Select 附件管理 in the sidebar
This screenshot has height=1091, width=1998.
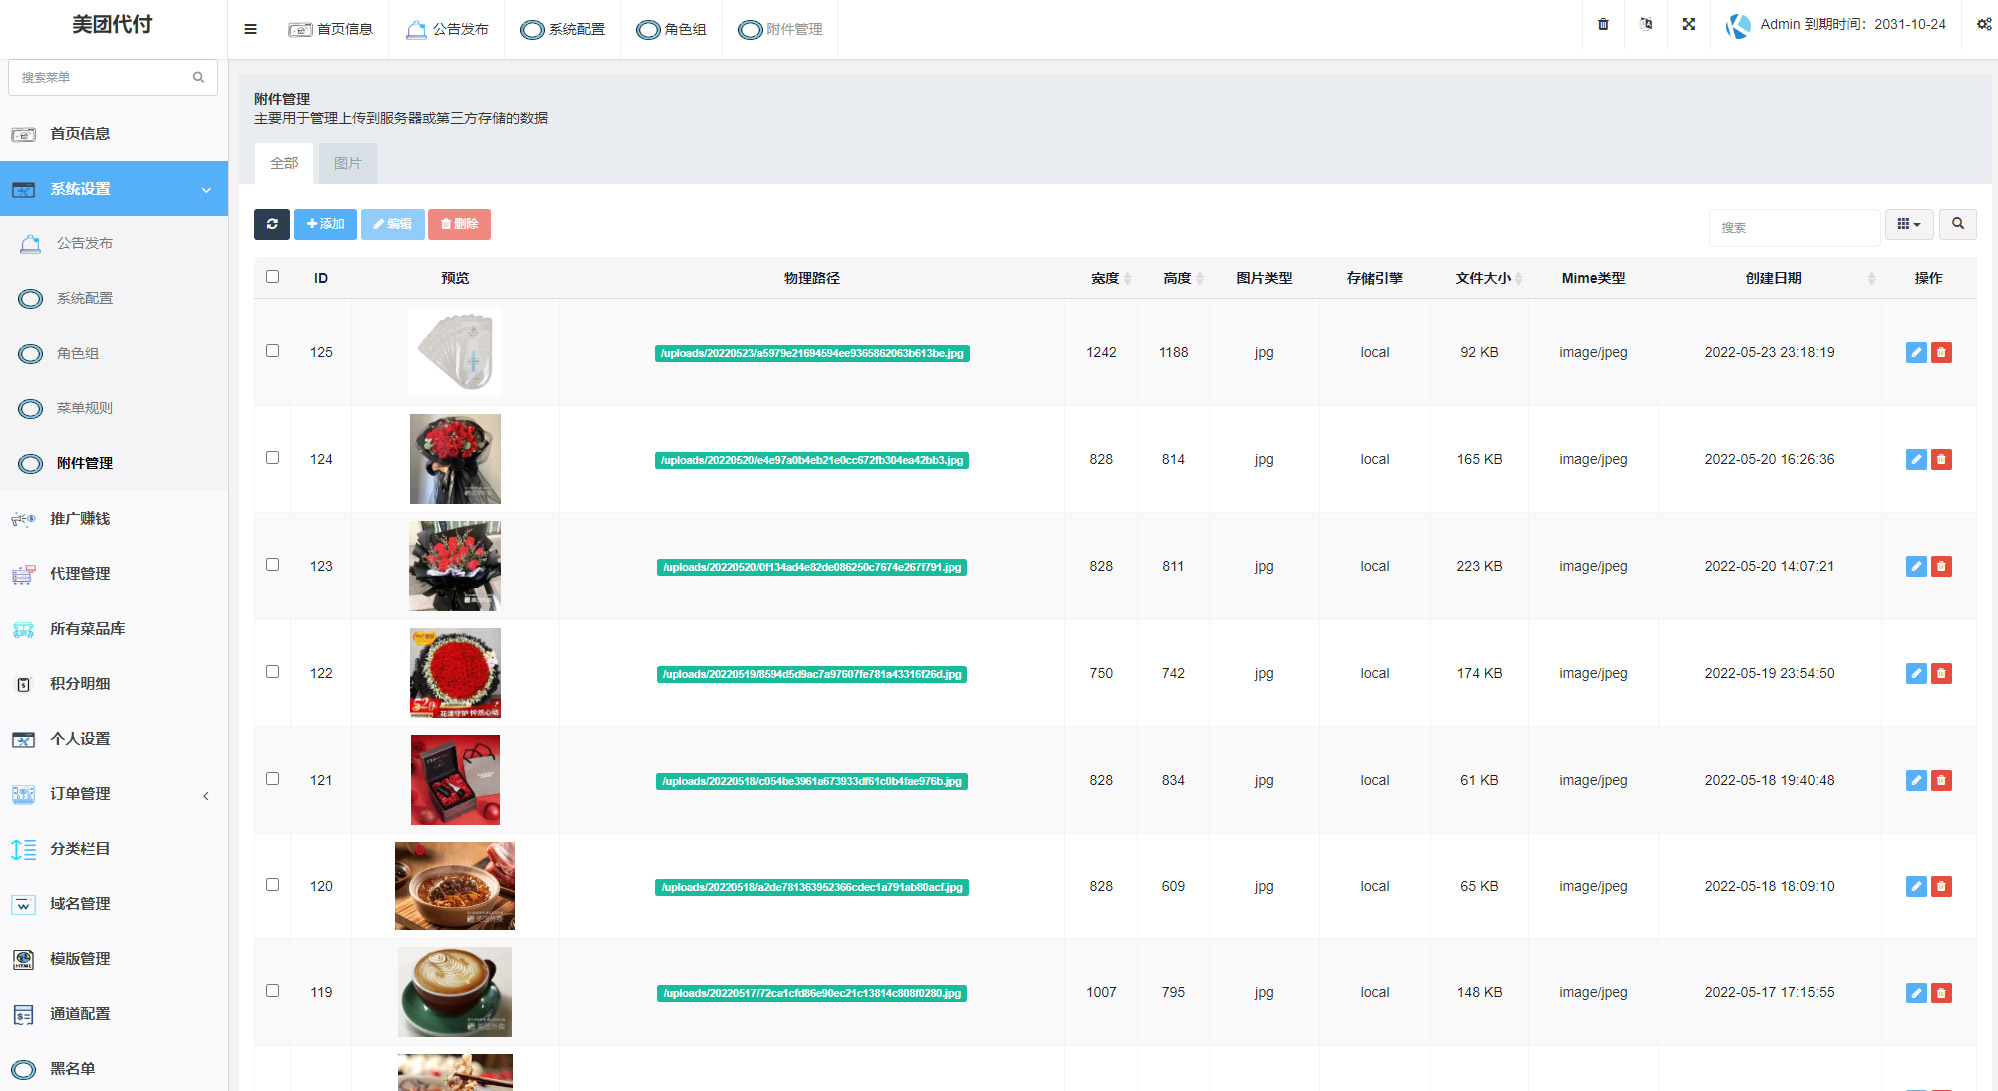point(114,463)
